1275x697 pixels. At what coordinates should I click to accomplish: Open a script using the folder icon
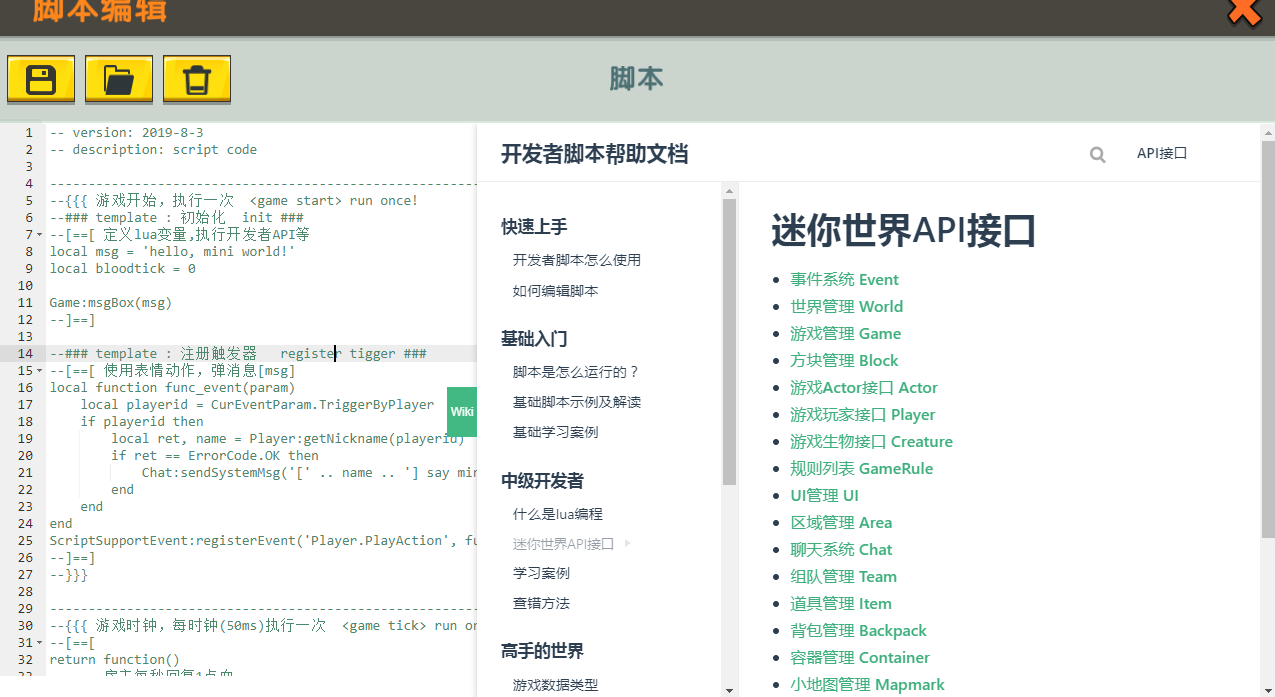[x=119, y=79]
